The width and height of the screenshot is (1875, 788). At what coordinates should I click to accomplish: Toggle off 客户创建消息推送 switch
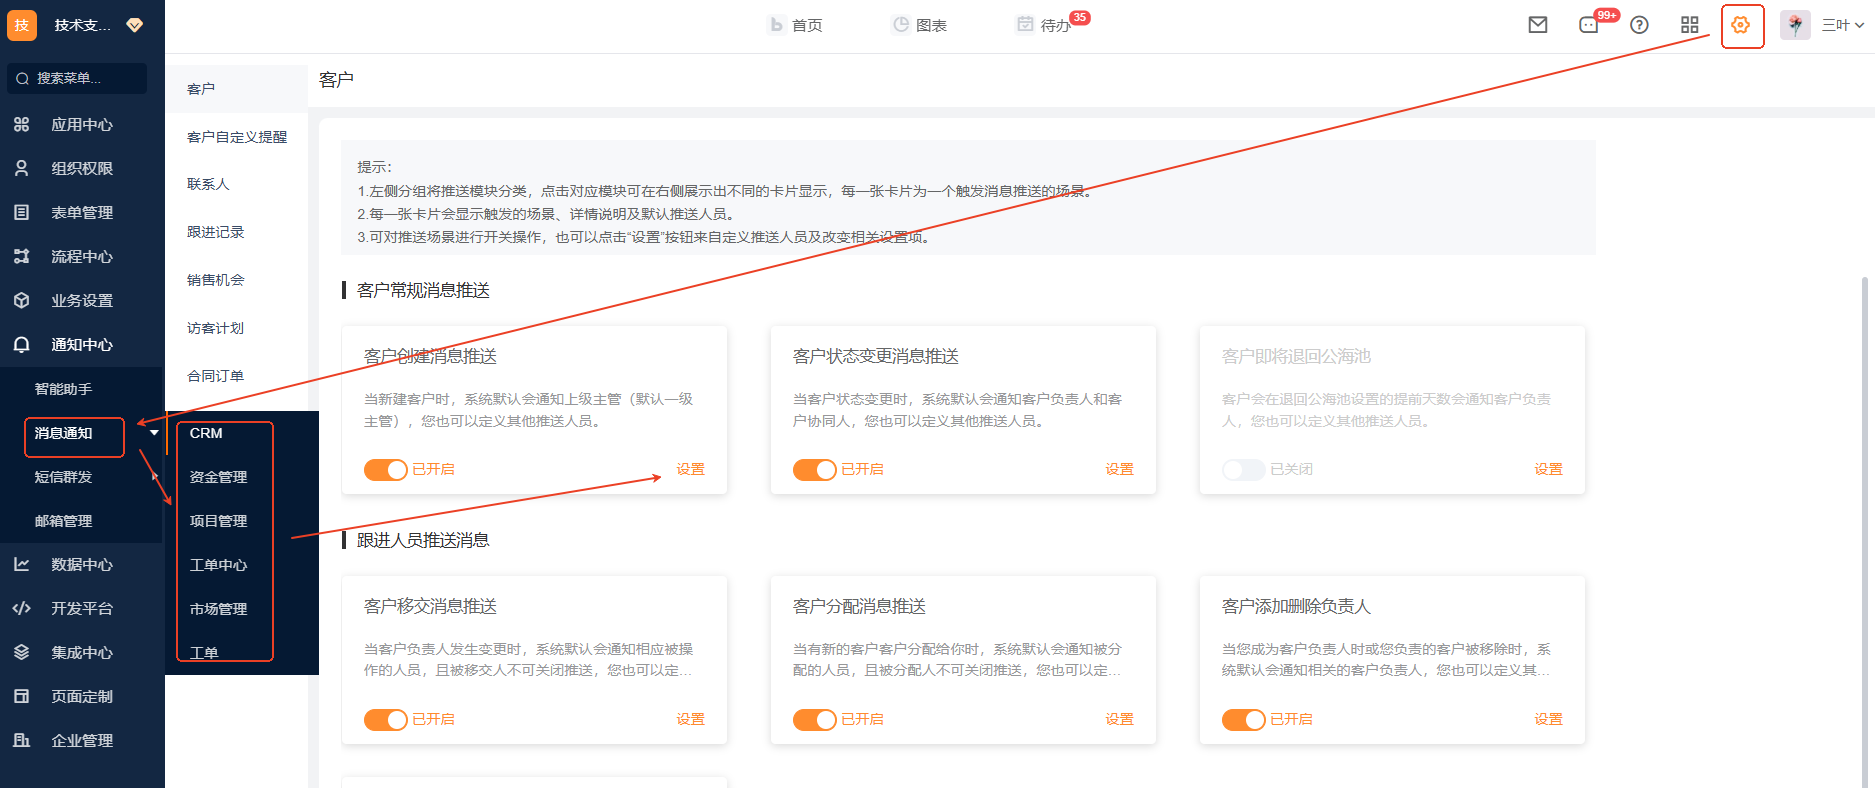coord(386,470)
